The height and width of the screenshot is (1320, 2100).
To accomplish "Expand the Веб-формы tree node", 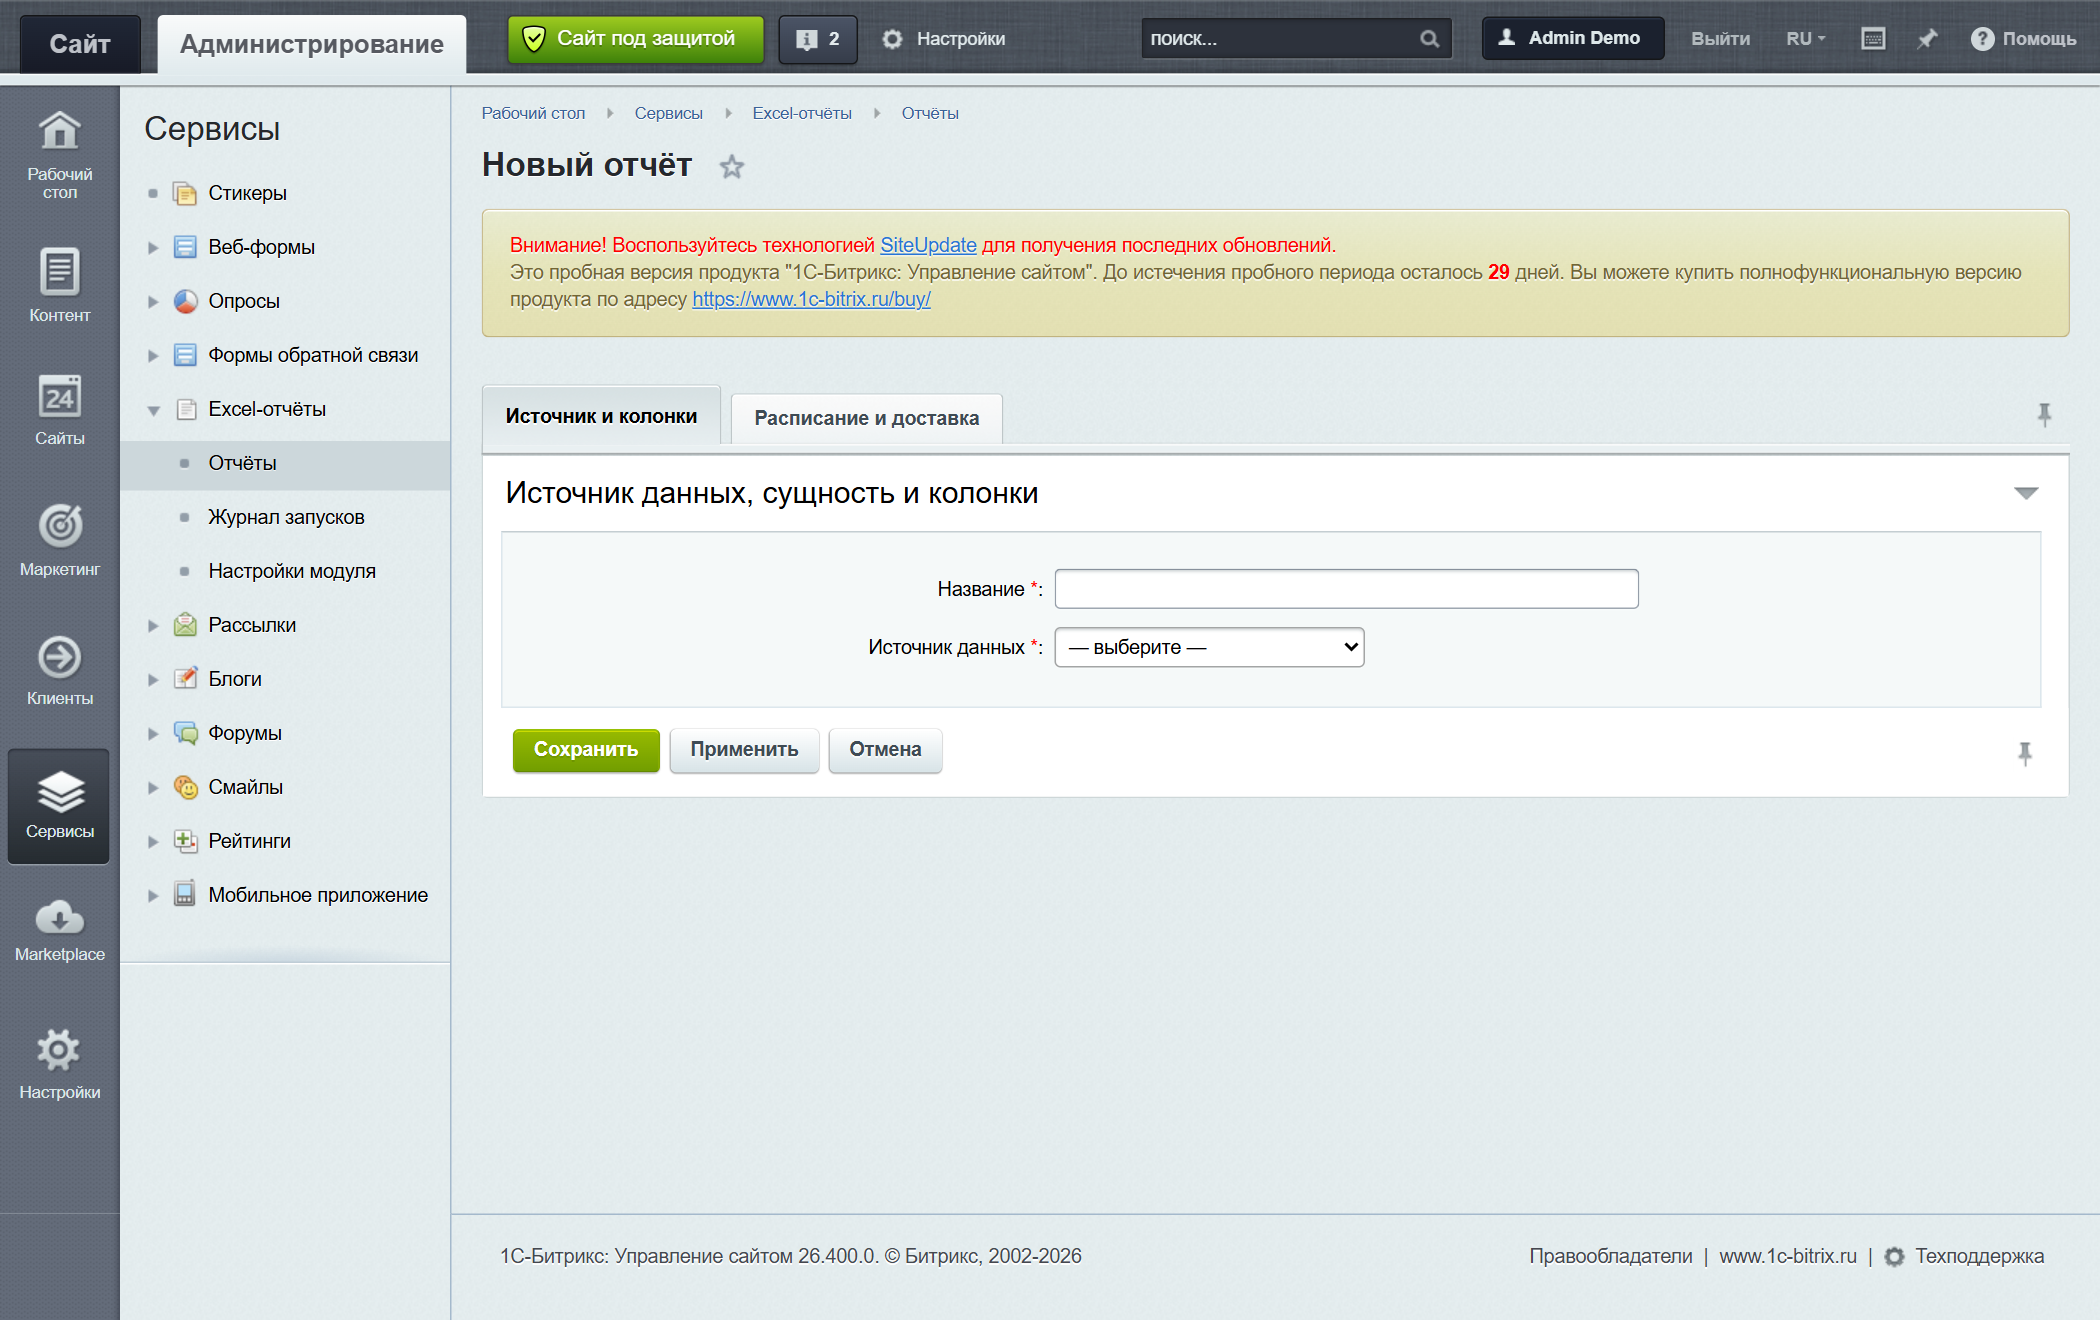I will [153, 247].
